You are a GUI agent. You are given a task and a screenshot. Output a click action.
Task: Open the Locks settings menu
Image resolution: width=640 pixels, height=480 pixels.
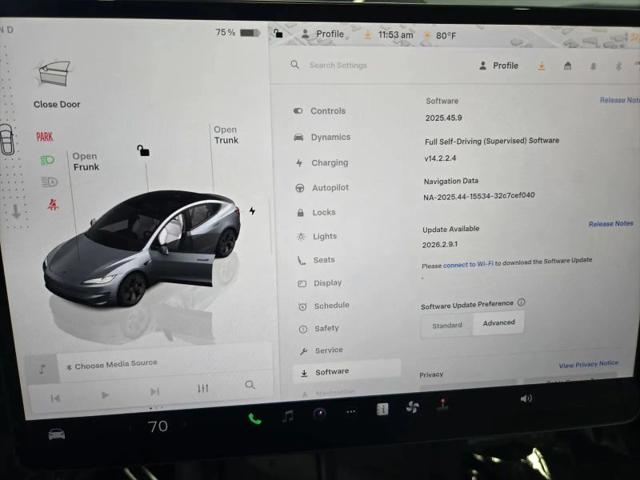316,212
